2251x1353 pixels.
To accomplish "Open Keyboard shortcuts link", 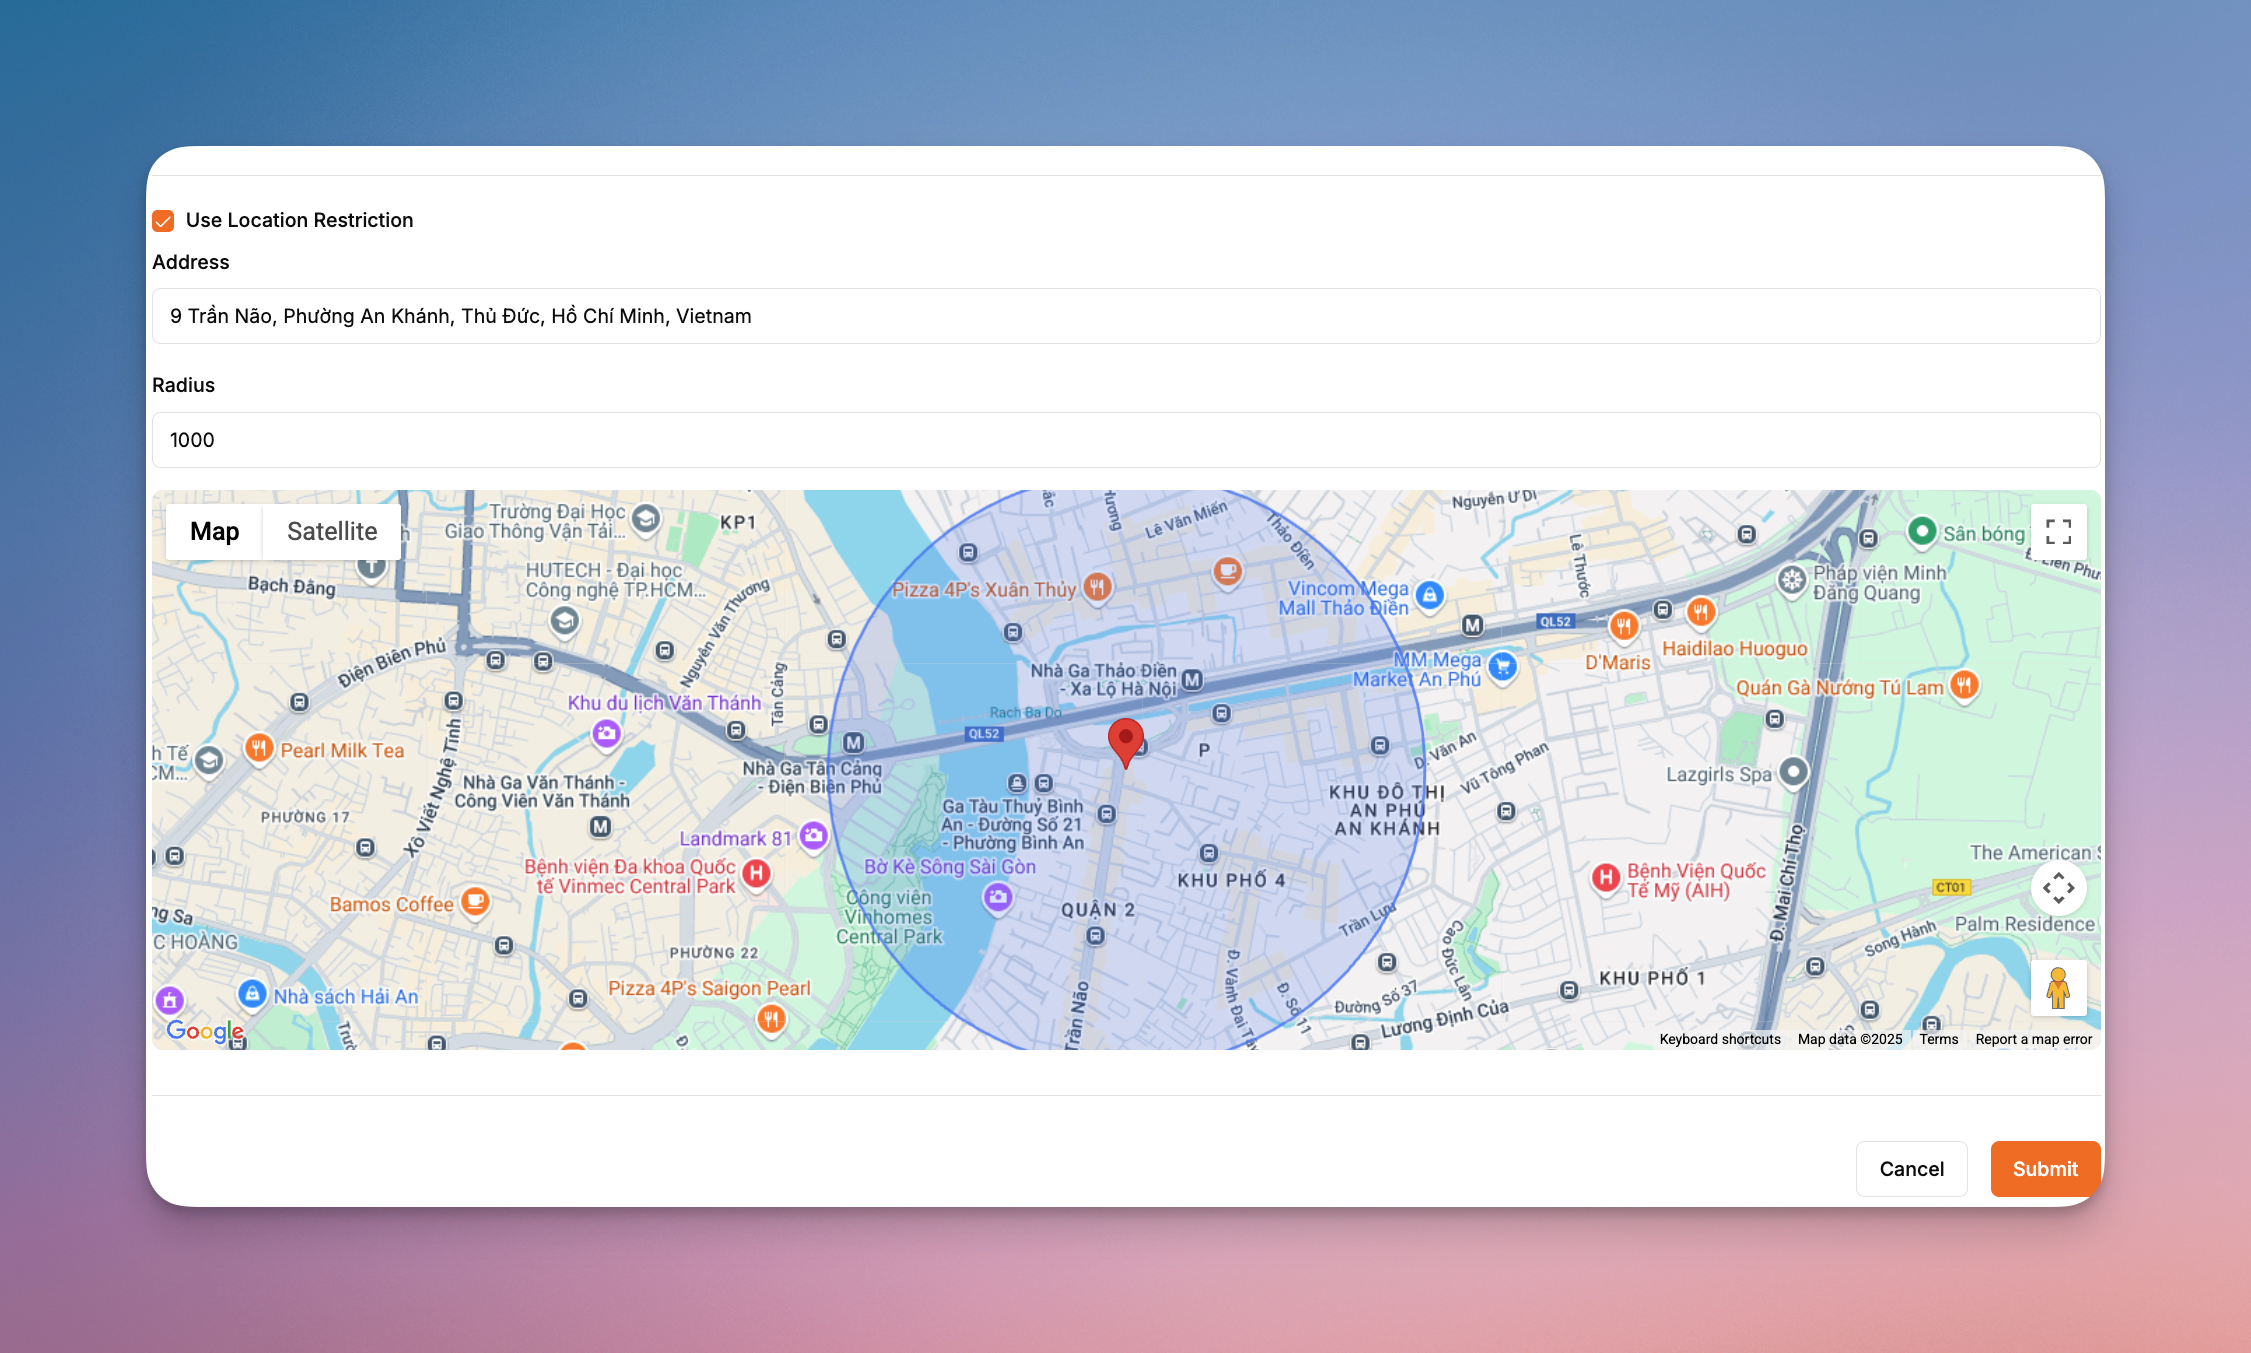I will [1720, 1039].
